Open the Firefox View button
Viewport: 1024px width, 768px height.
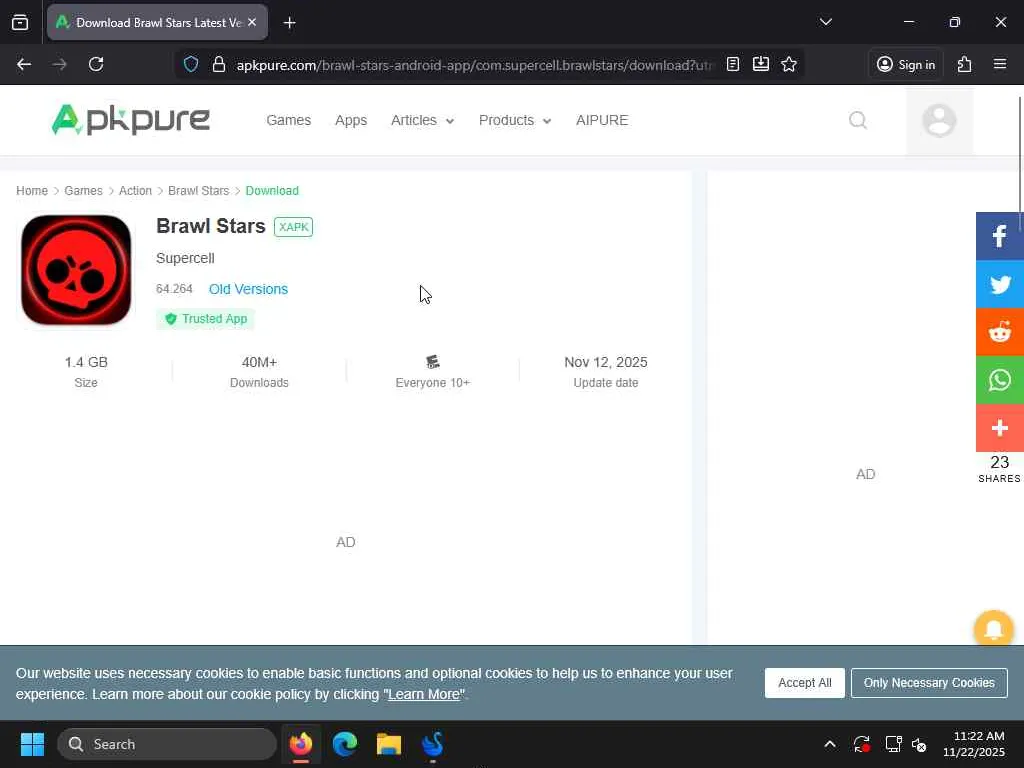pos(20,23)
